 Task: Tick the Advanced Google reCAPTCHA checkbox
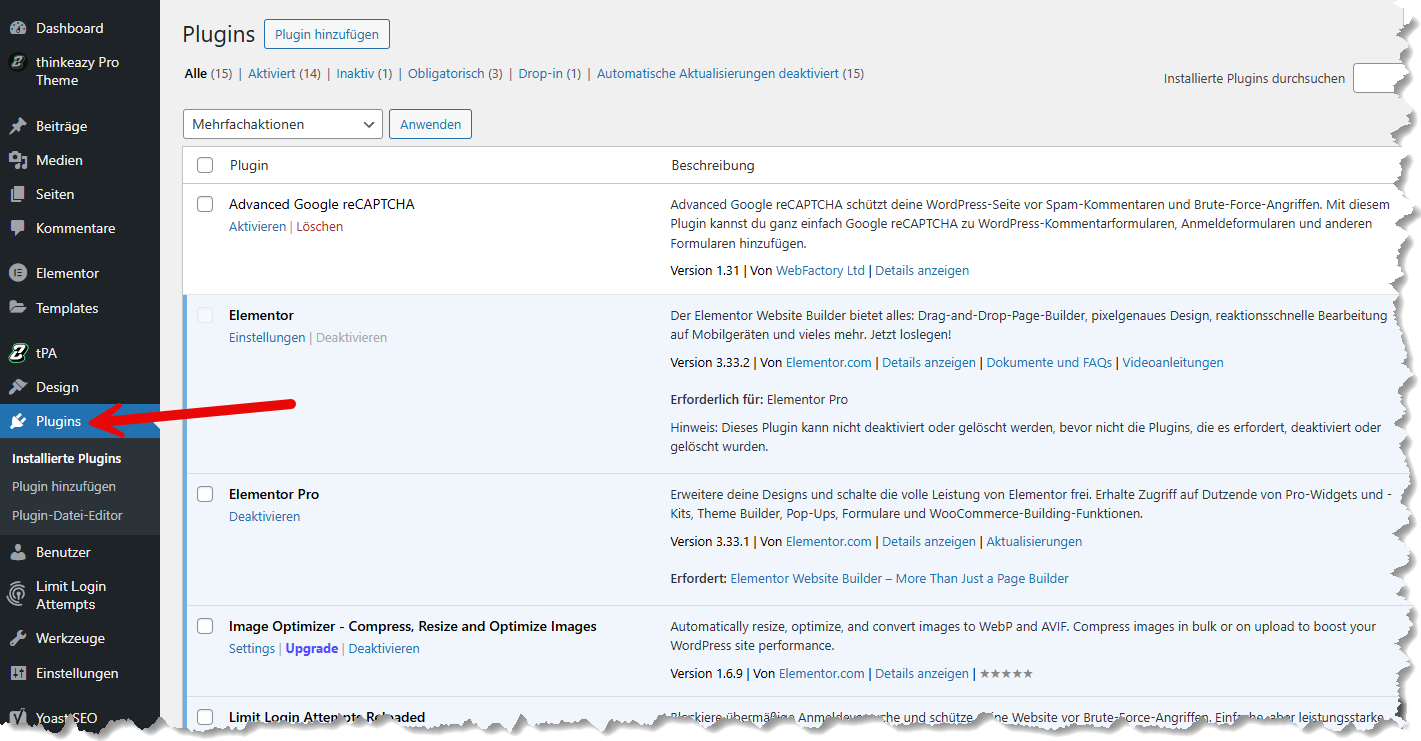[205, 203]
